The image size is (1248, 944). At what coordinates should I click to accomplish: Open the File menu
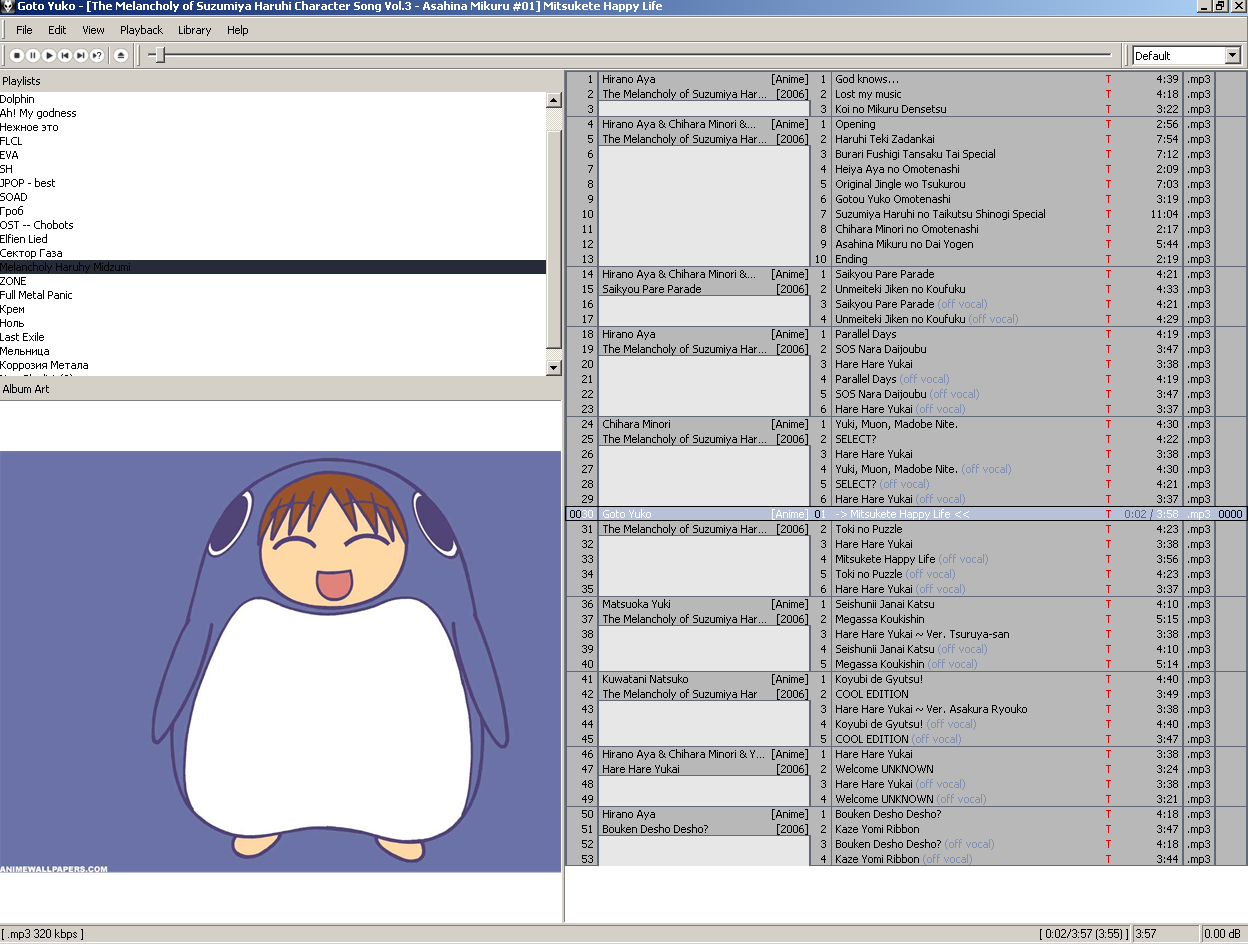24,30
